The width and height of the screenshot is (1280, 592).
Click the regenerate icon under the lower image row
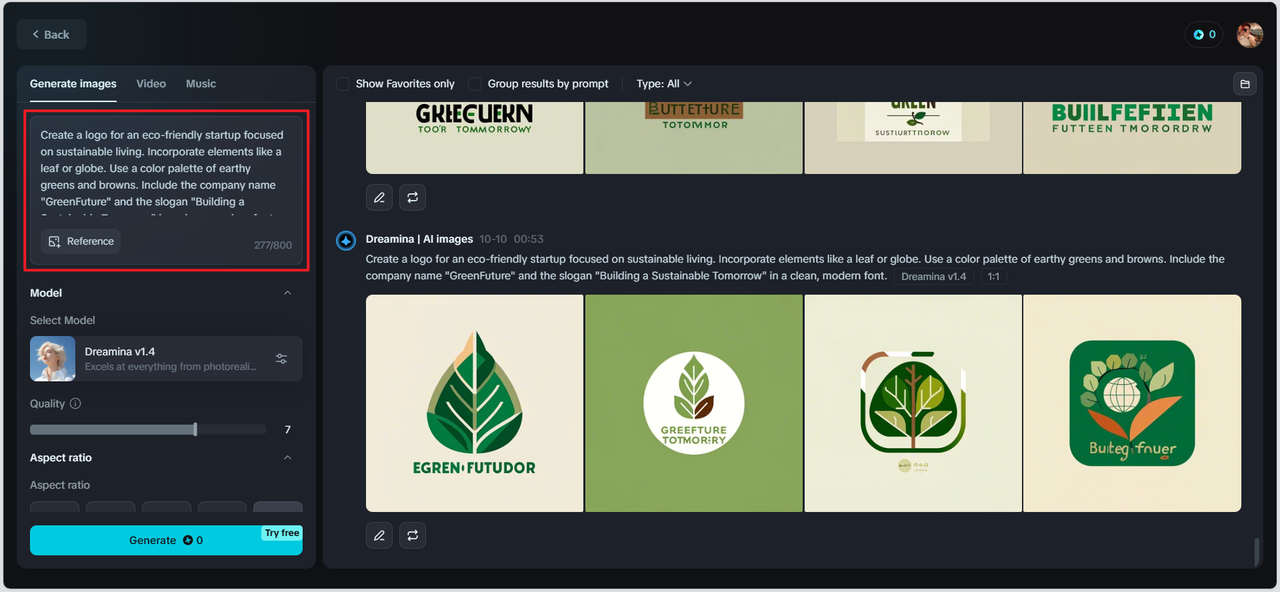pyautogui.click(x=413, y=535)
